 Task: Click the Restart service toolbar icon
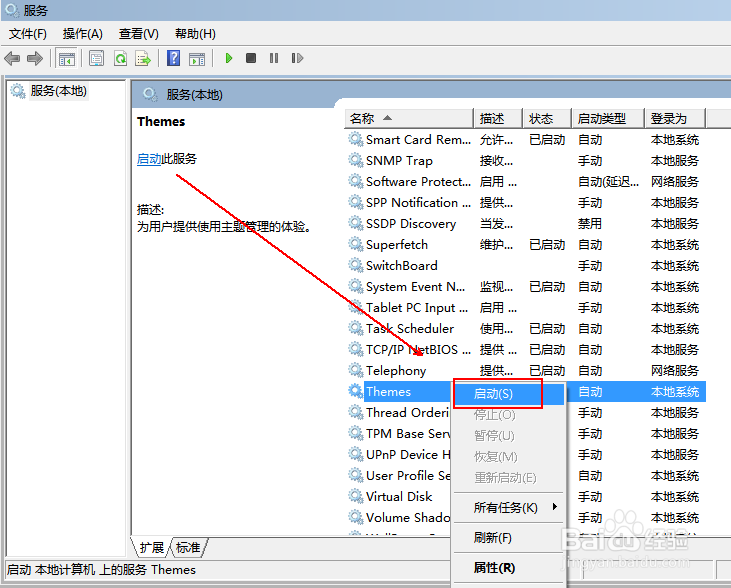click(297, 58)
